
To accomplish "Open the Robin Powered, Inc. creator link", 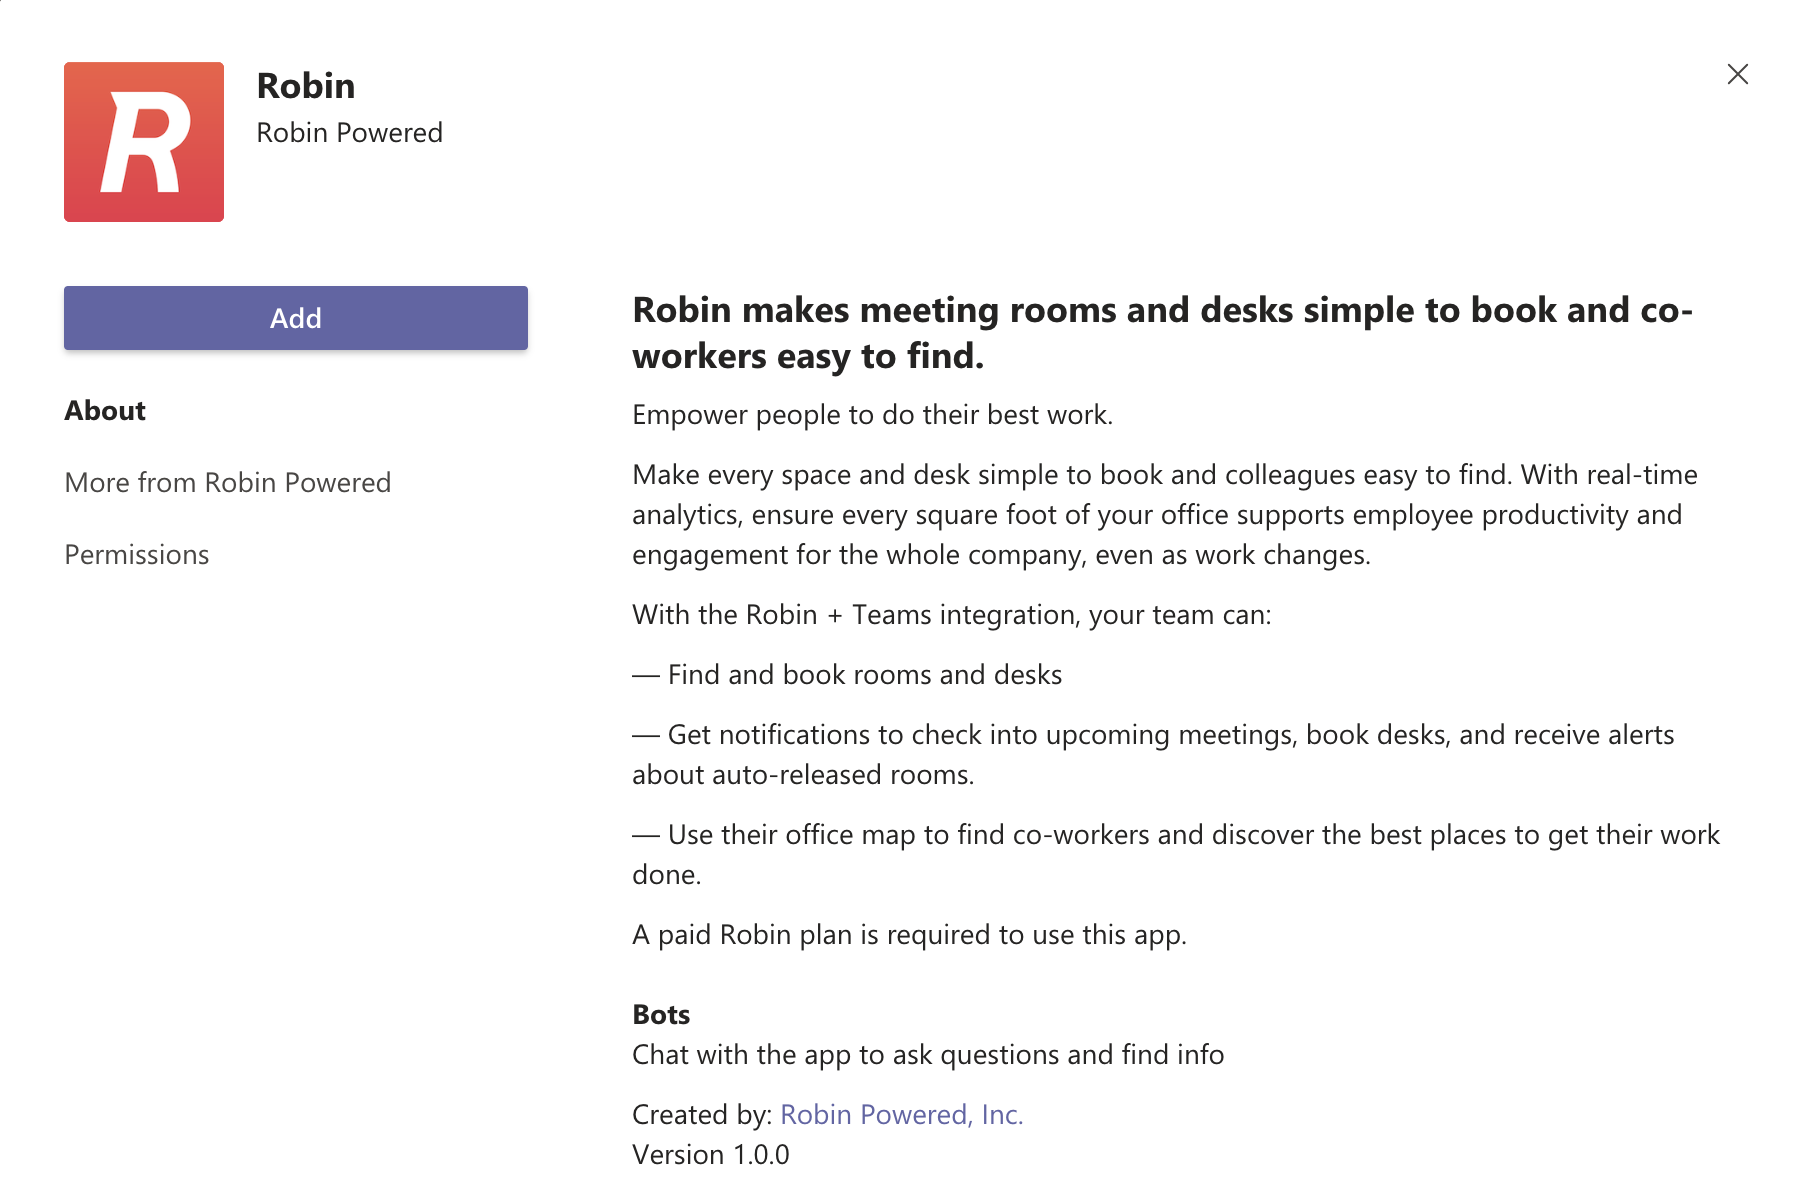I will click(901, 1115).
